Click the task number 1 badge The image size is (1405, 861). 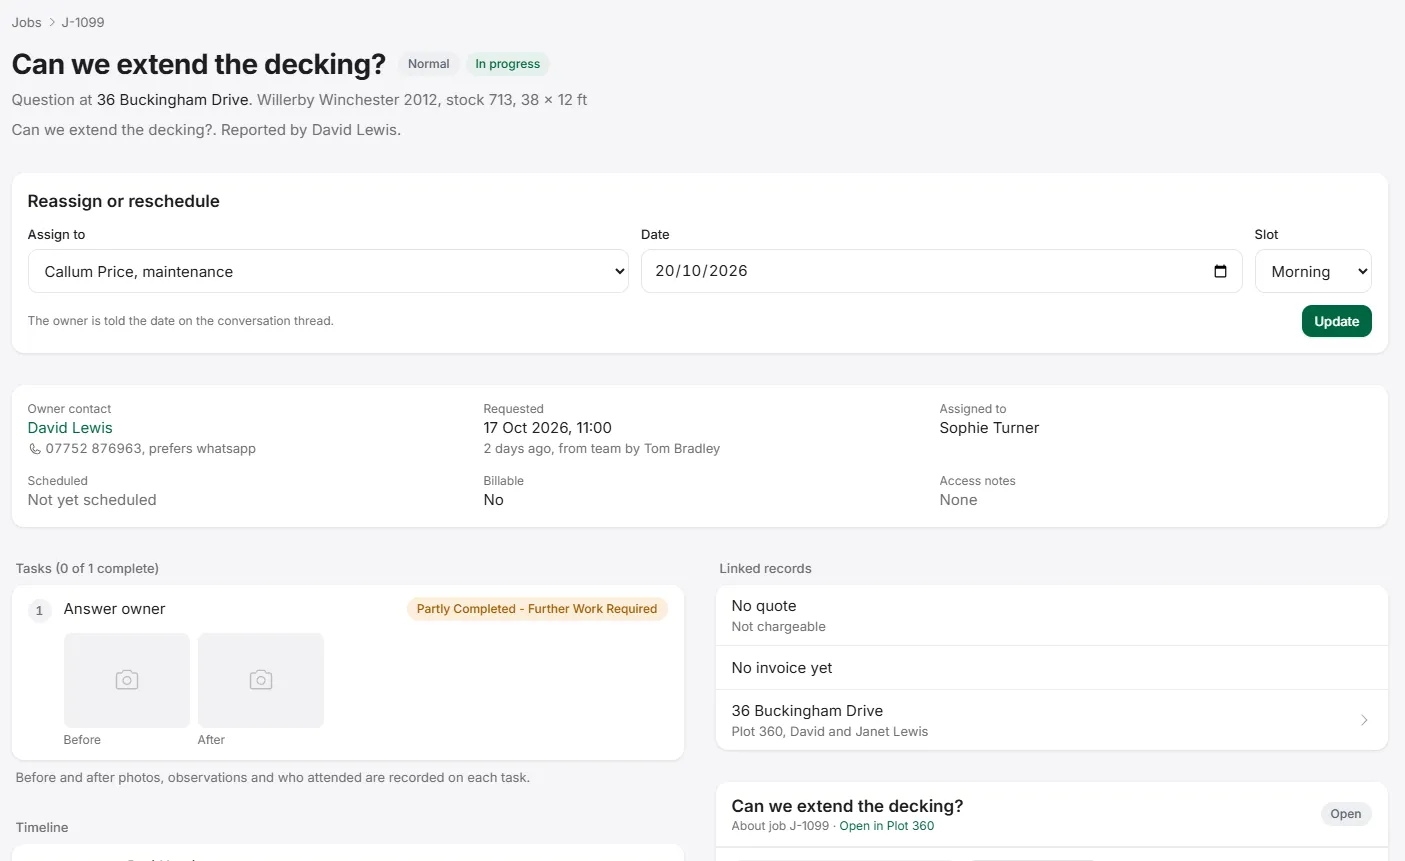(40, 610)
